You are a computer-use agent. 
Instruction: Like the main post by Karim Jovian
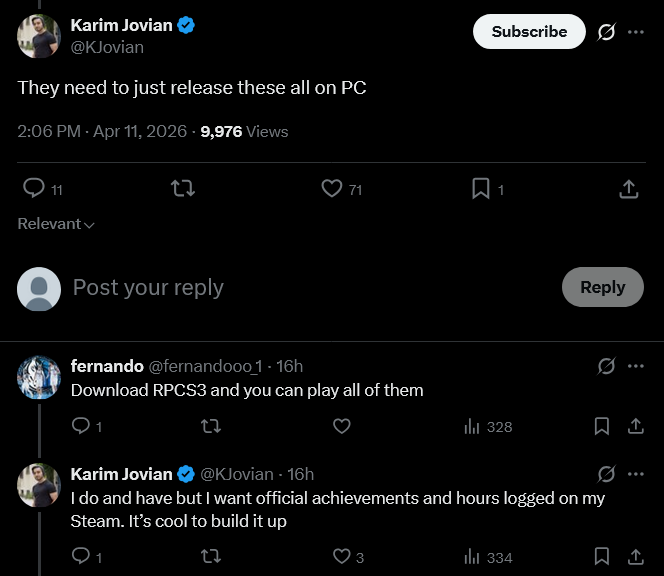coord(332,188)
